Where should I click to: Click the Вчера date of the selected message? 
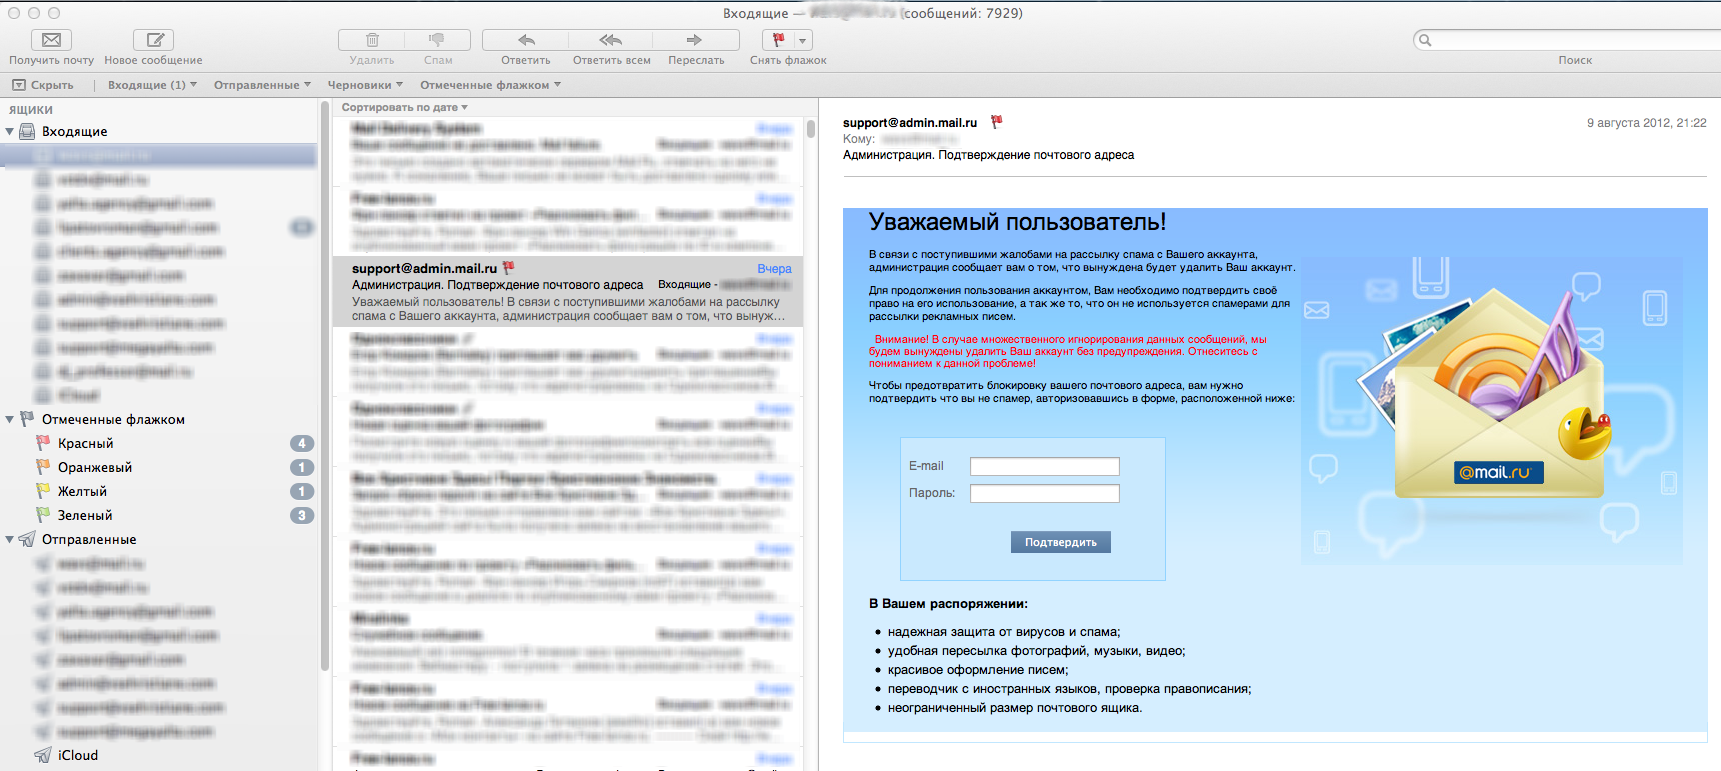[x=774, y=269]
